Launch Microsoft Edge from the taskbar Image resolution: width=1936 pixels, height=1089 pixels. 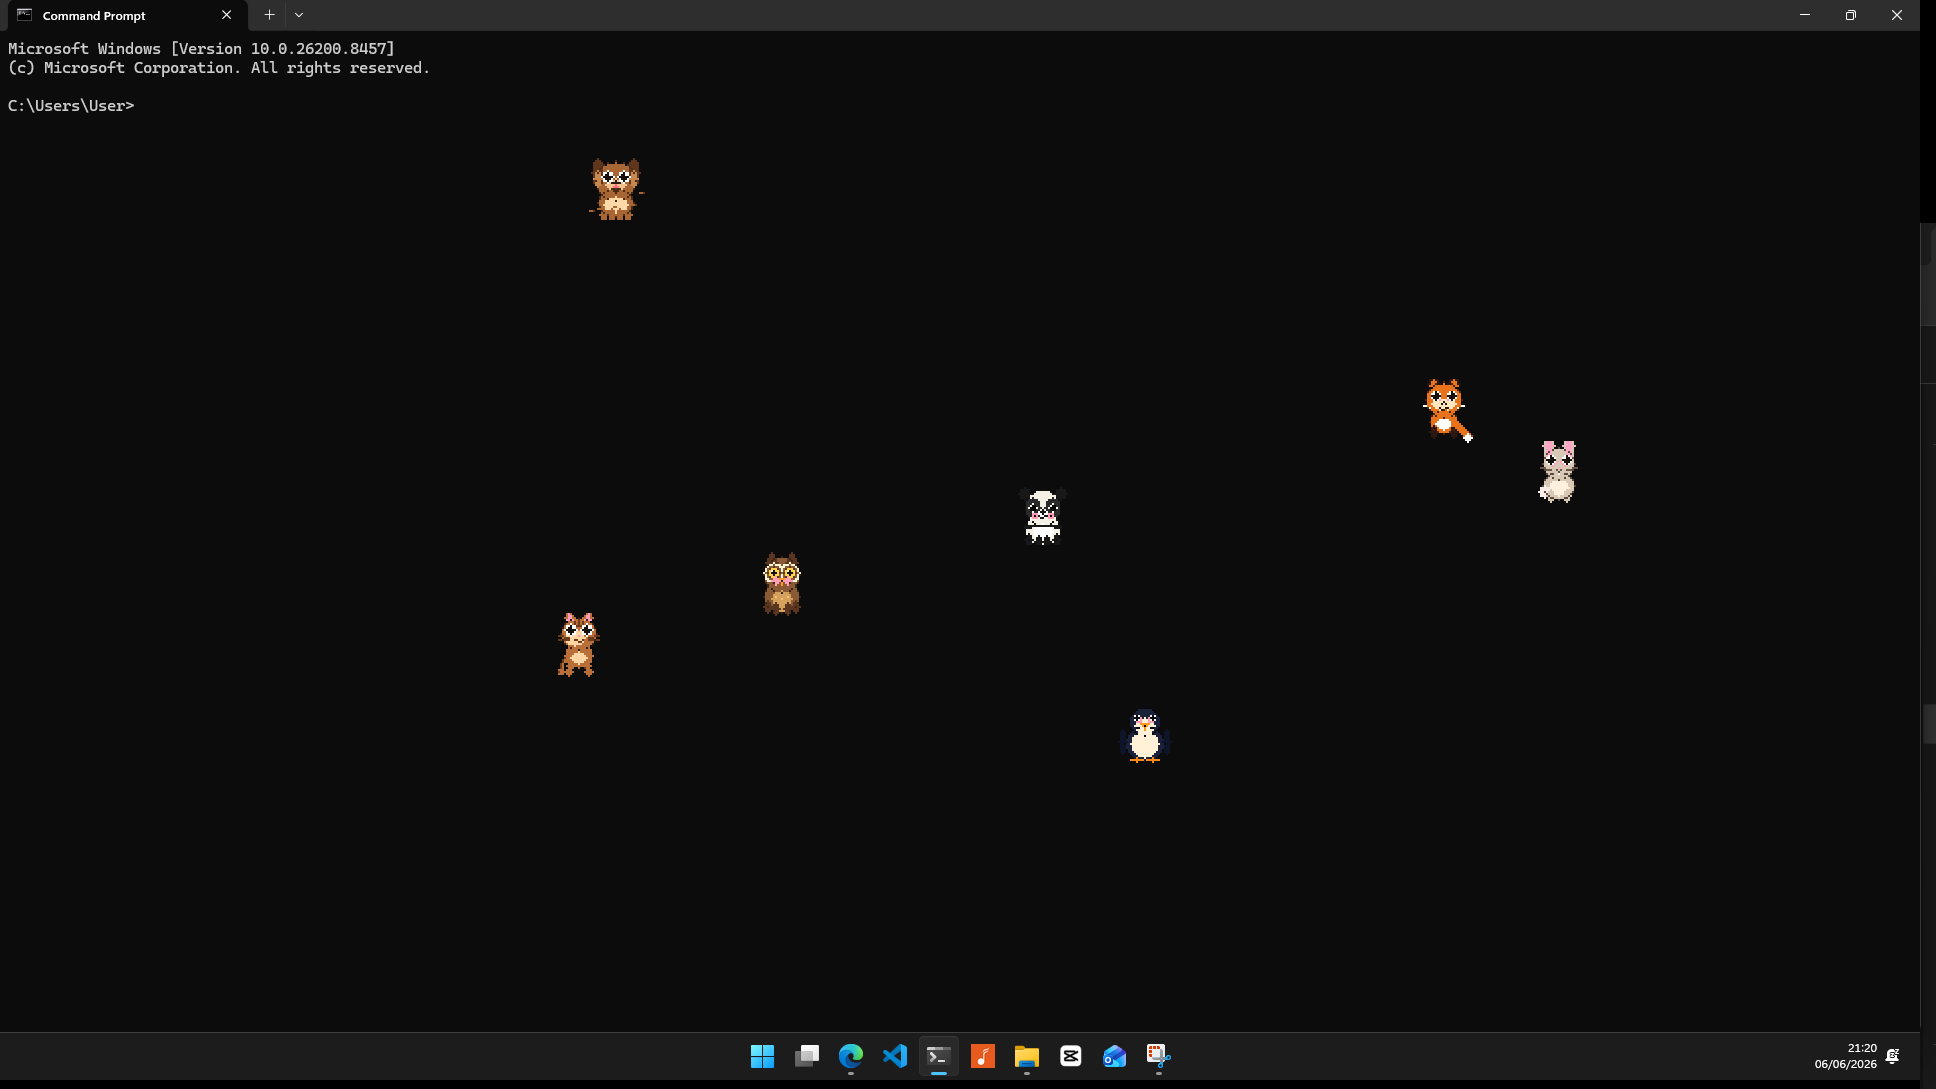pyautogui.click(x=851, y=1056)
